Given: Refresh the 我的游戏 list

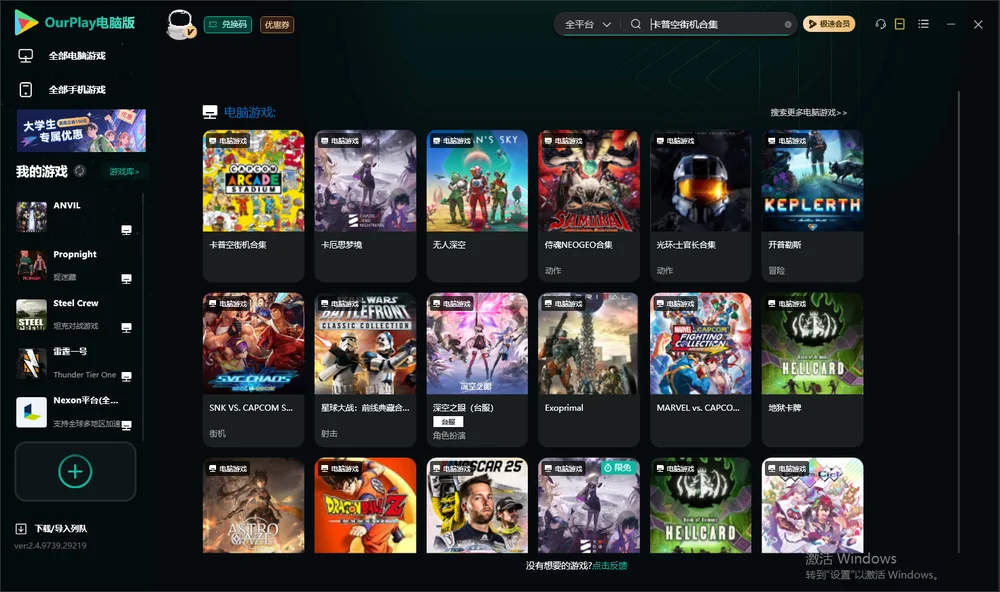Looking at the screenshot, I should point(80,171).
